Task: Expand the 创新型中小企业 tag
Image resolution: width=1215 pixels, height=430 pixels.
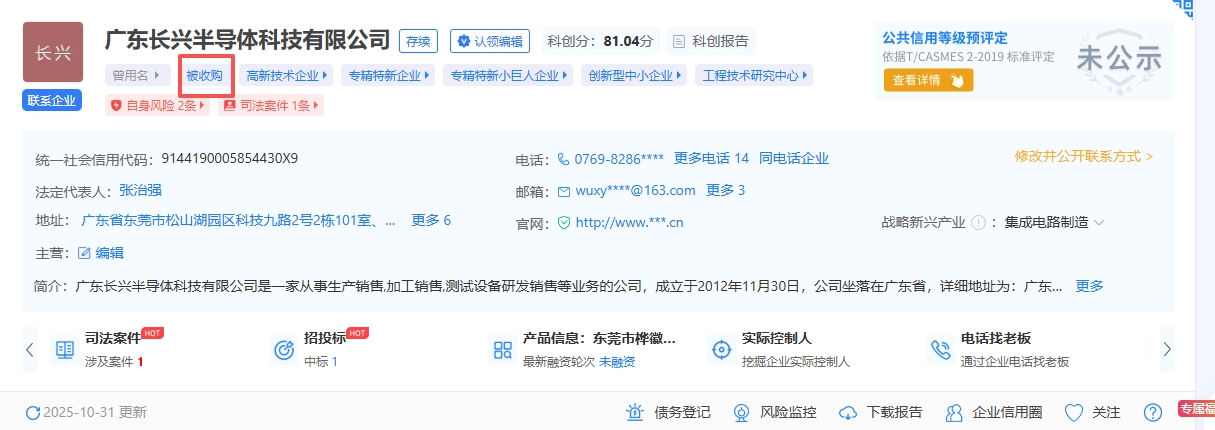Action: (634, 75)
